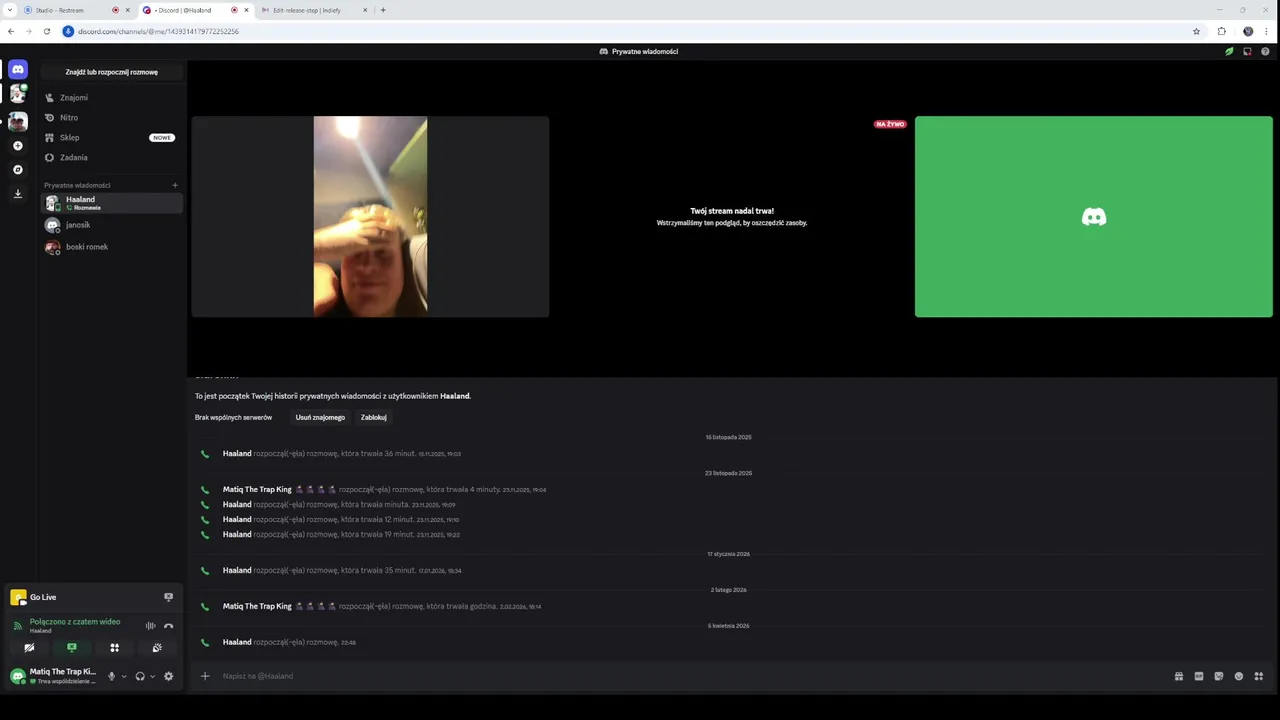Open the second server avatar in sidebar
1280x720 pixels.
(x=17, y=122)
